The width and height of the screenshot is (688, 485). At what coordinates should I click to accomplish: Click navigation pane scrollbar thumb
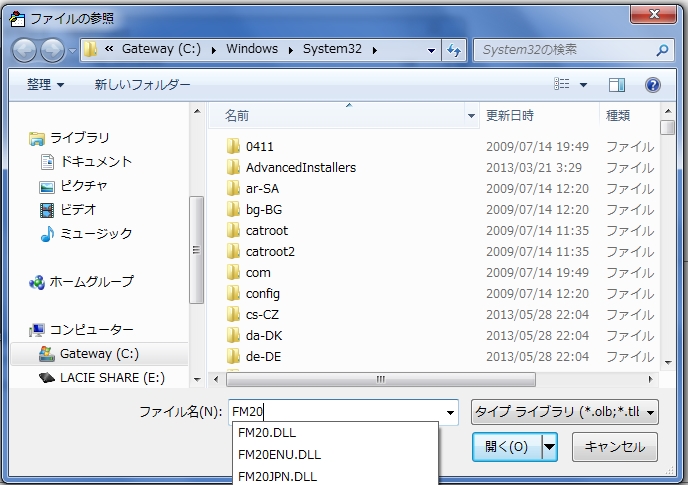pyautogui.click(x=196, y=250)
